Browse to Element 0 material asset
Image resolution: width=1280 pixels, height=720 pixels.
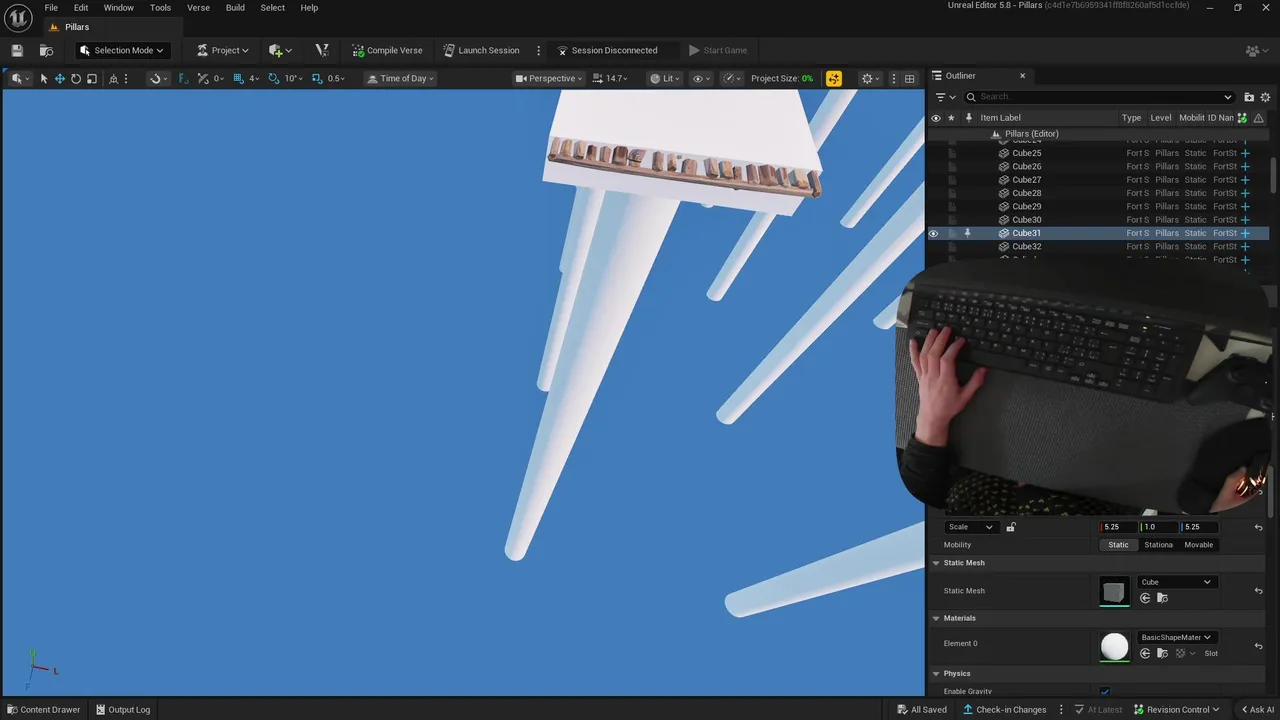1162,653
